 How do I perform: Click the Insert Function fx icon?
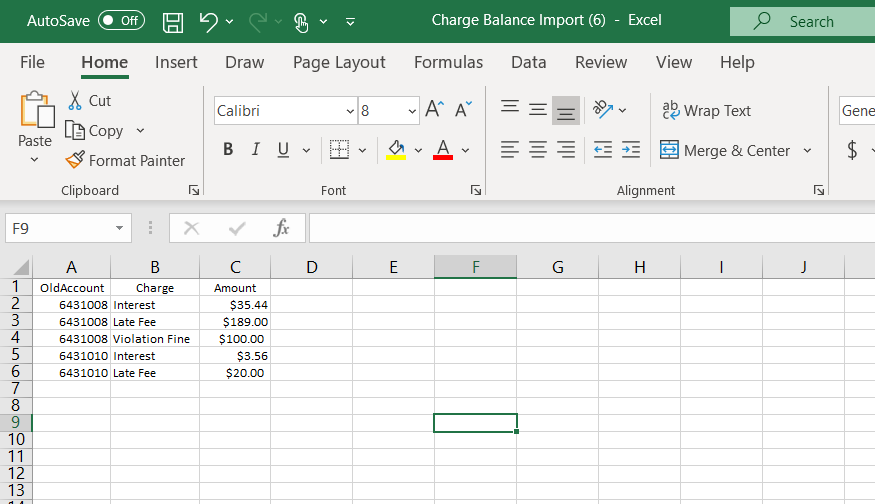[282, 228]
